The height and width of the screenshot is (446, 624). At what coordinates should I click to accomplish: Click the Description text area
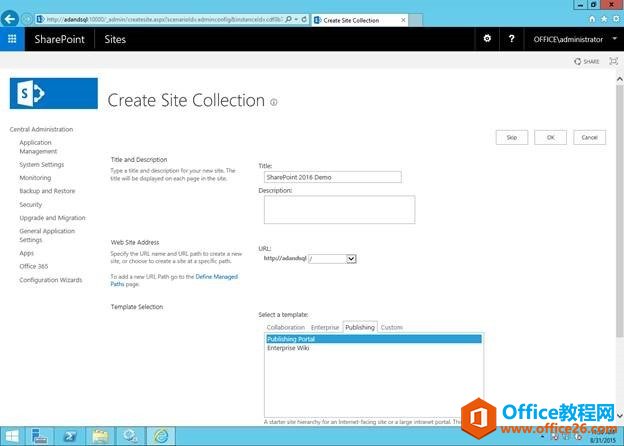coord(339,210)
